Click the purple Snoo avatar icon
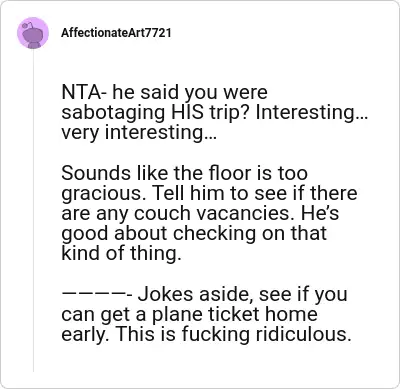 coord(33,33)
